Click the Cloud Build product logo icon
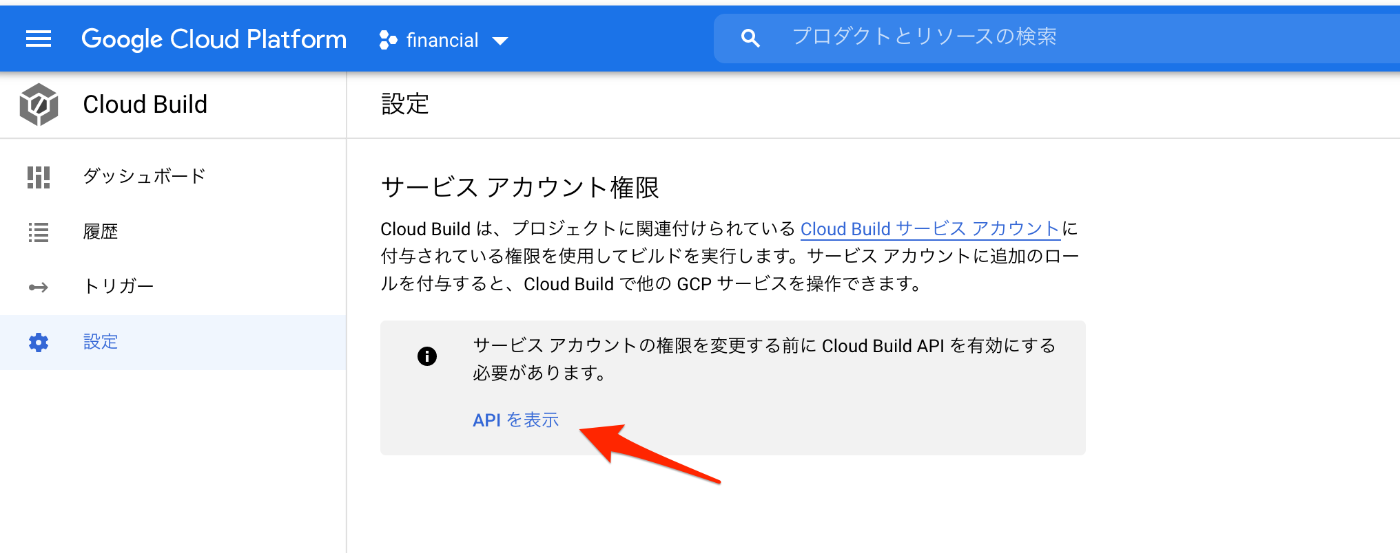This screenshot has height=553, width=1400. pyautogui.click(x=39, y=104)
